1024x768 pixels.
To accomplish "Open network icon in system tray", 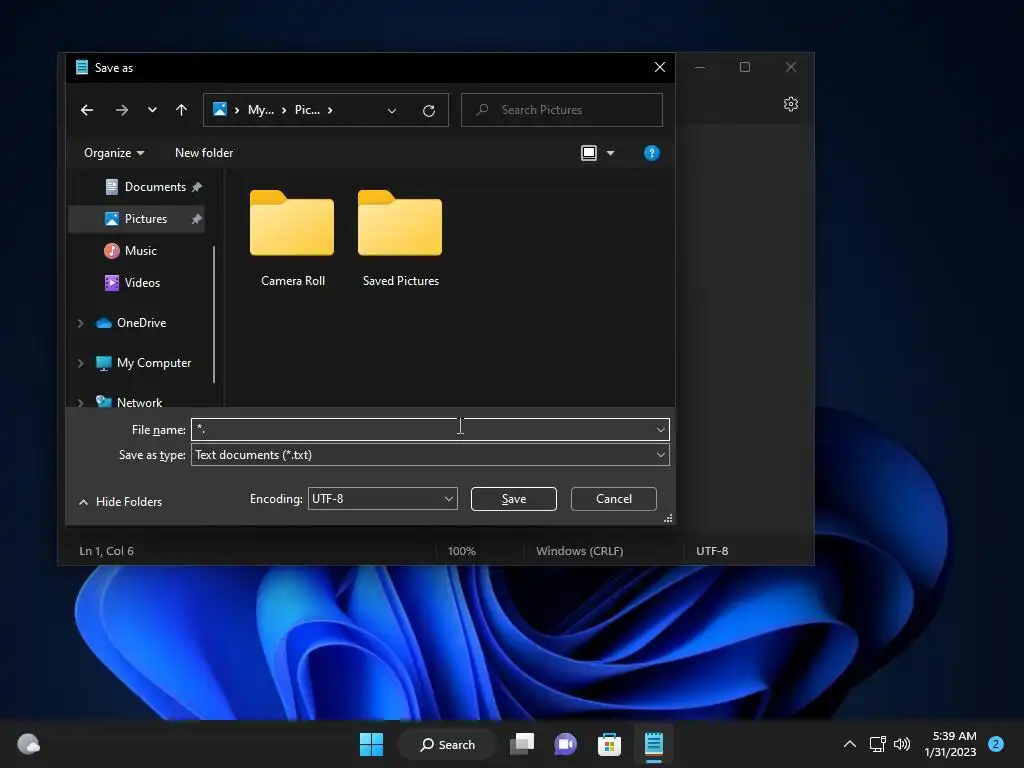I will 877,744.
